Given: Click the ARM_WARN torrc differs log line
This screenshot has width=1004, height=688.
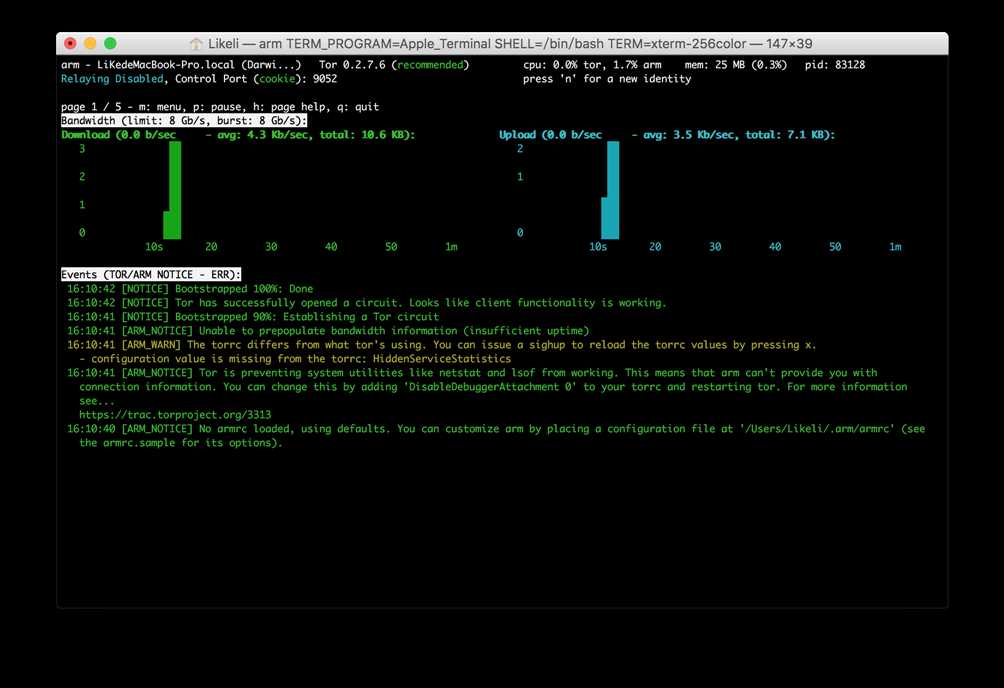Looking at the screenshot, I should point(442,345).
